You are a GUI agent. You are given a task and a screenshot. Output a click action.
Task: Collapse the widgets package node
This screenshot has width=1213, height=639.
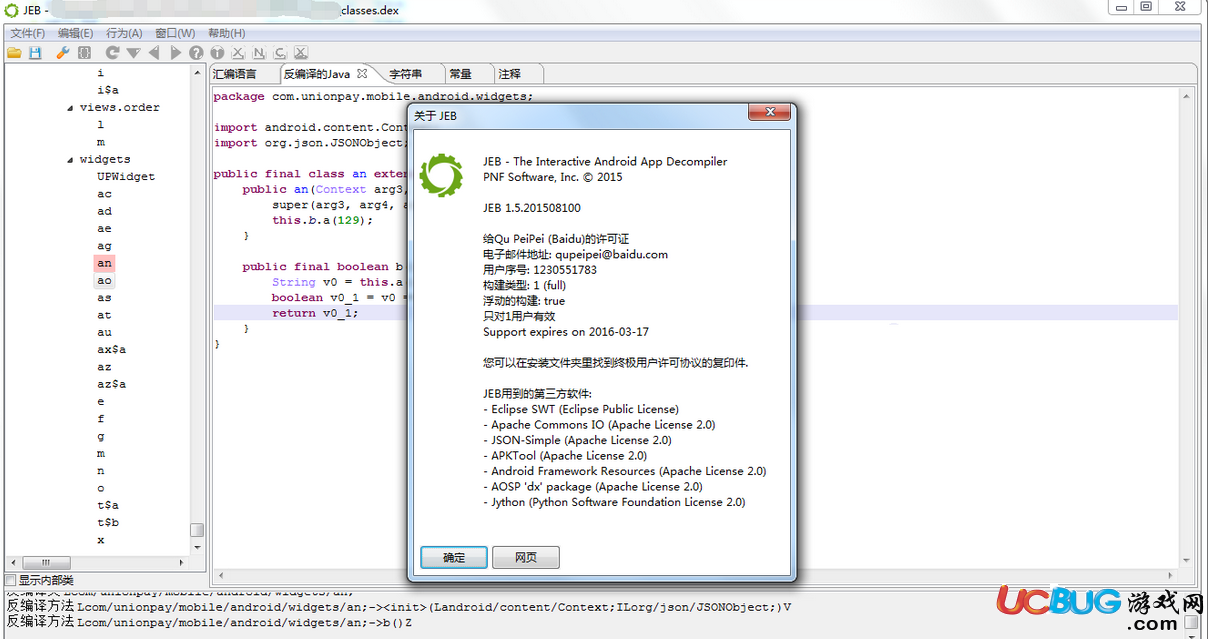pyautogui.click(x=70, y=160)
